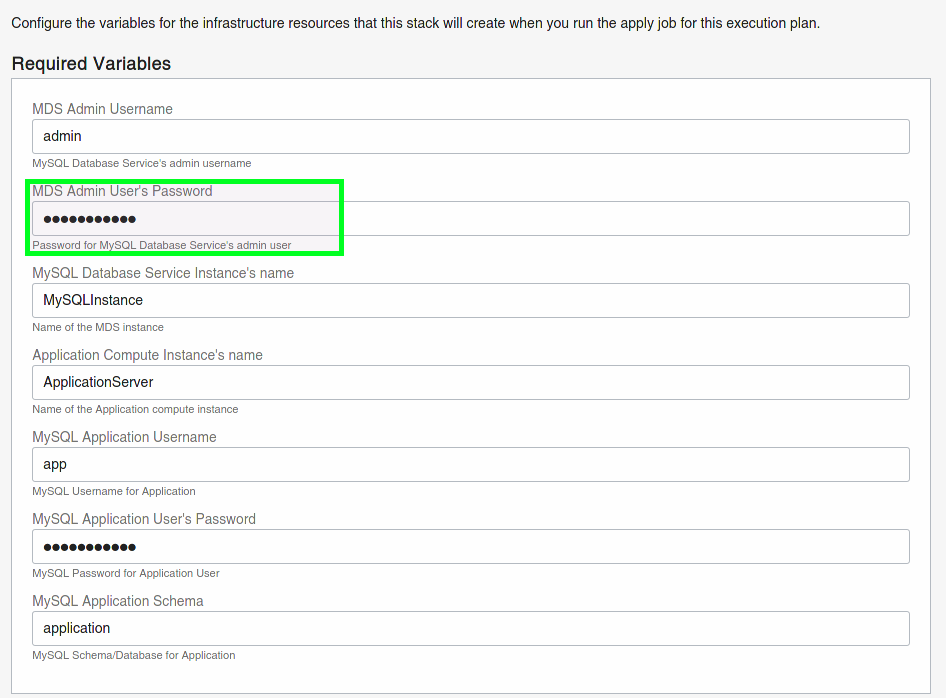Click the "MDS Admin User's Password" label
946x698 pixels.
coord(122,191)
